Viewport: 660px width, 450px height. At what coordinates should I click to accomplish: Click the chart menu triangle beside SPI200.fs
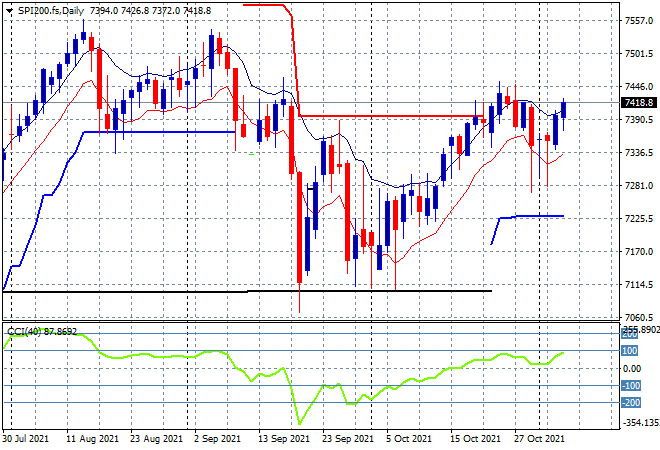[x=10, y=11]
